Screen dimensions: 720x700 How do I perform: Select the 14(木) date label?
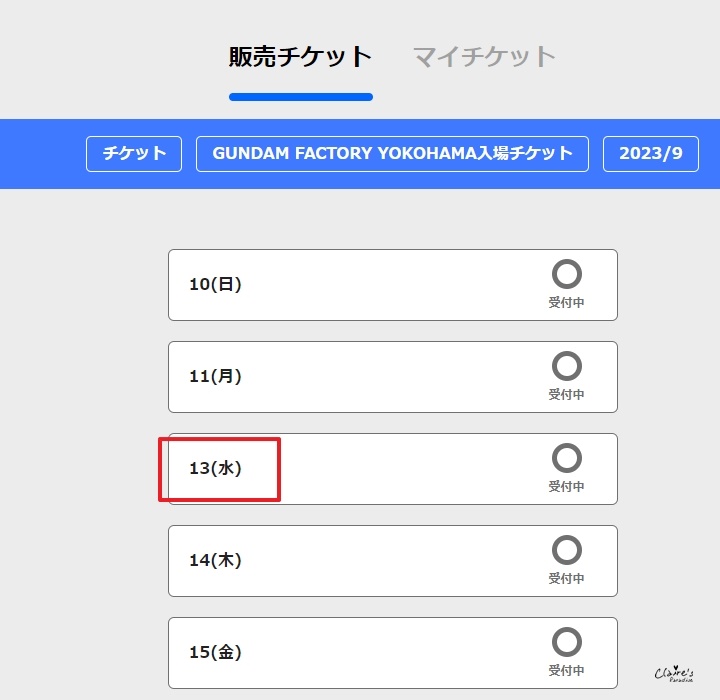215,561
